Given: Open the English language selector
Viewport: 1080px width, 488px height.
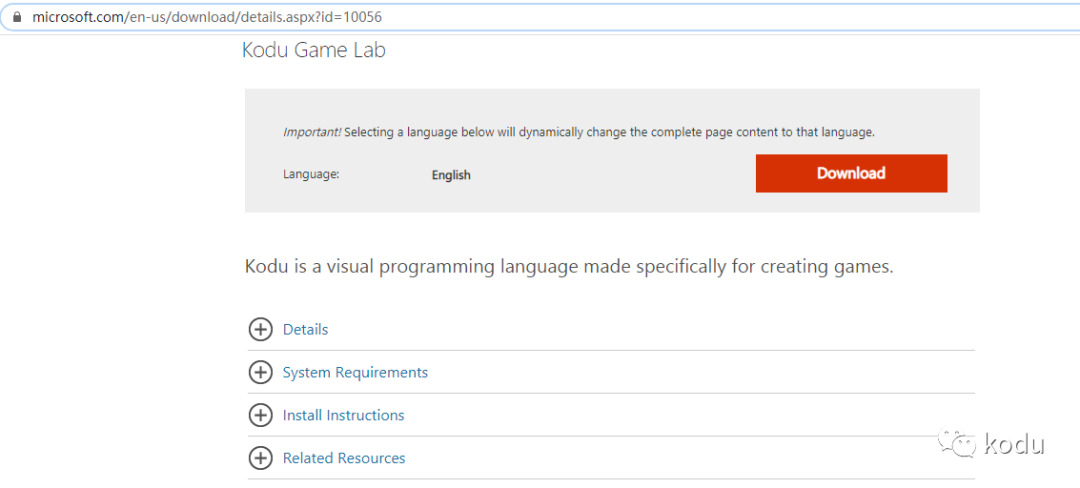Looking at the screenshot, I should [x=451, y=175].
